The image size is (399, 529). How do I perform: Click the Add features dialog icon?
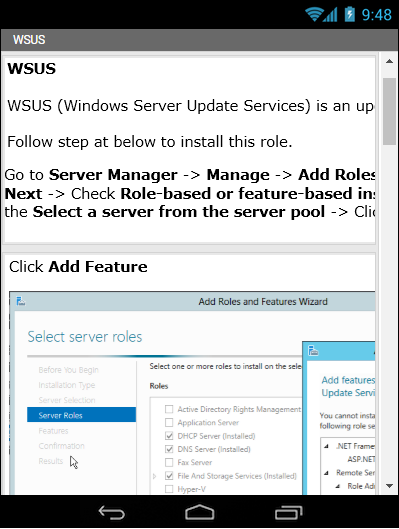pyautogui.click(x=313, y=351)
